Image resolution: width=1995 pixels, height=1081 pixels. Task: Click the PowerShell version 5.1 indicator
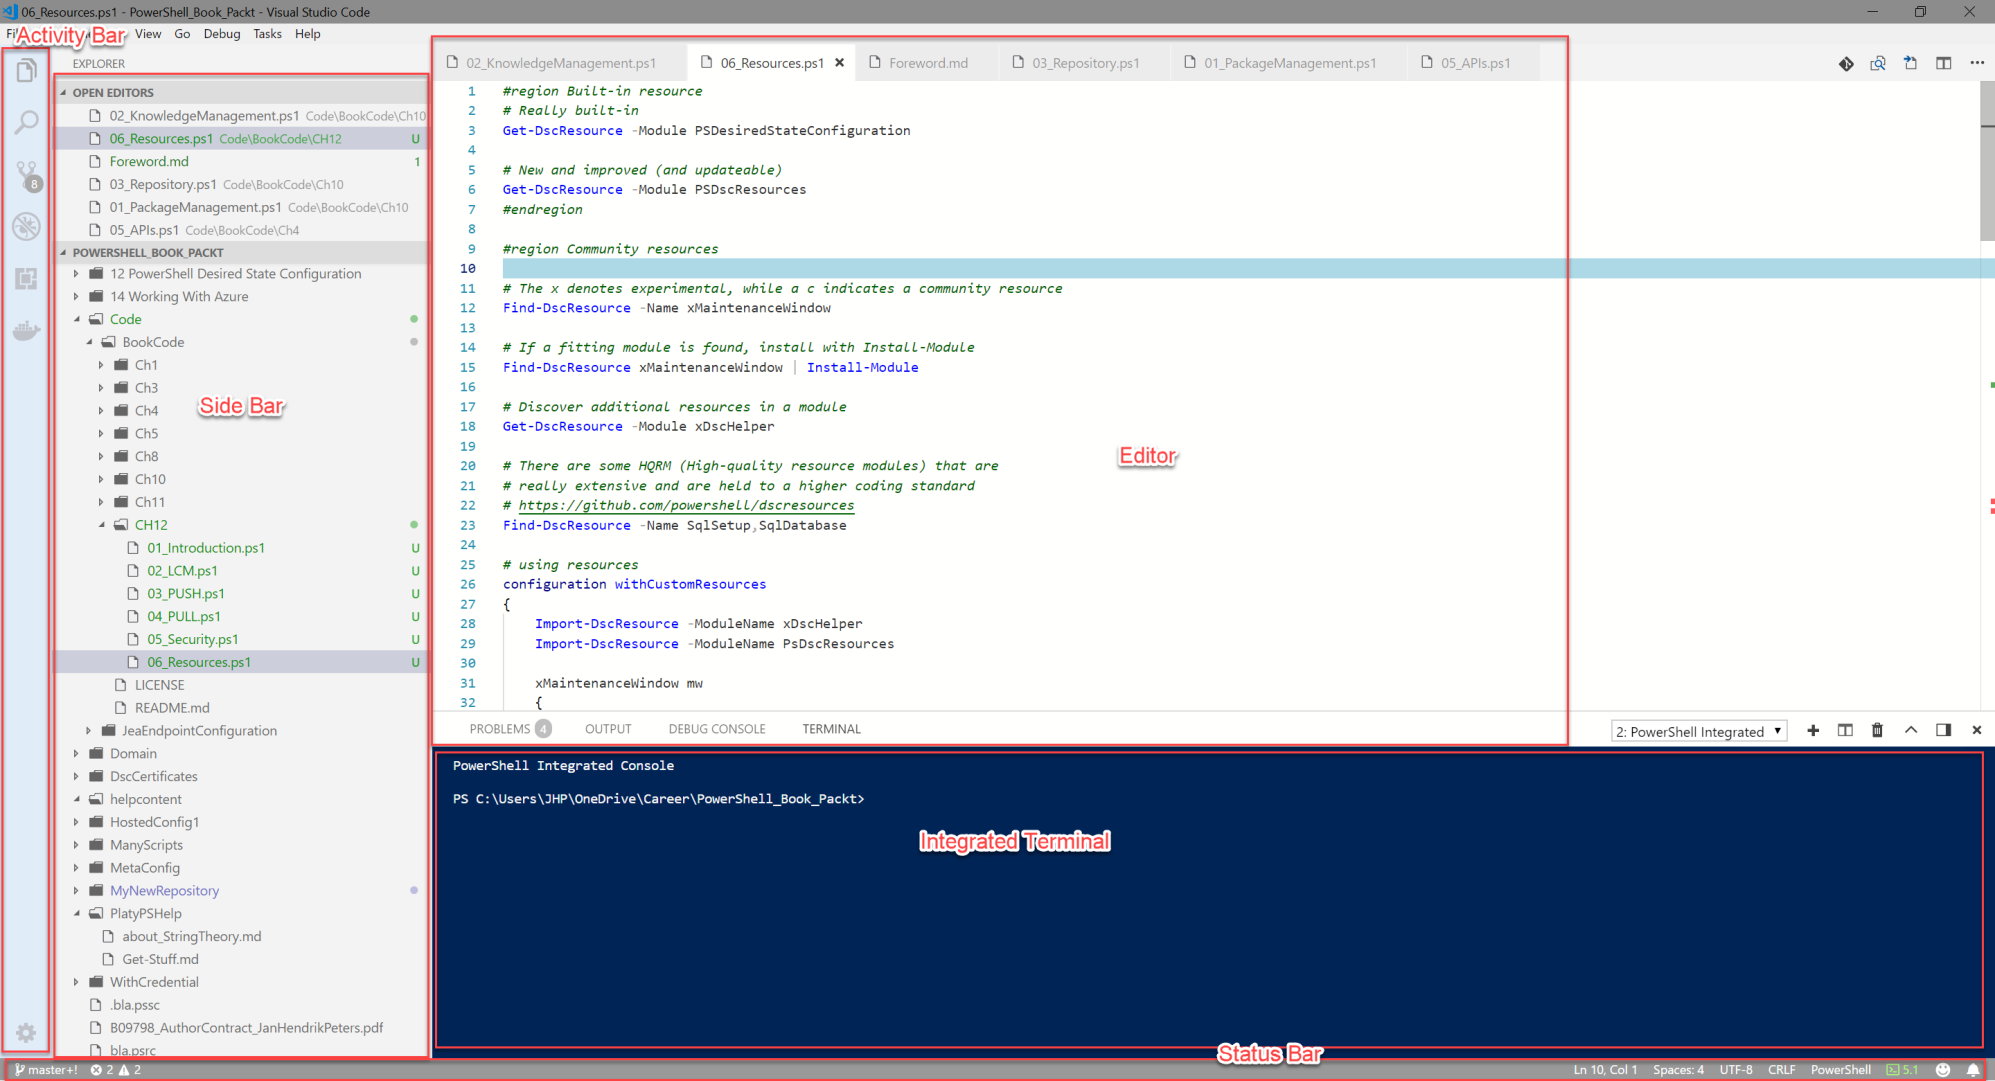(x=1903, y=1070)
